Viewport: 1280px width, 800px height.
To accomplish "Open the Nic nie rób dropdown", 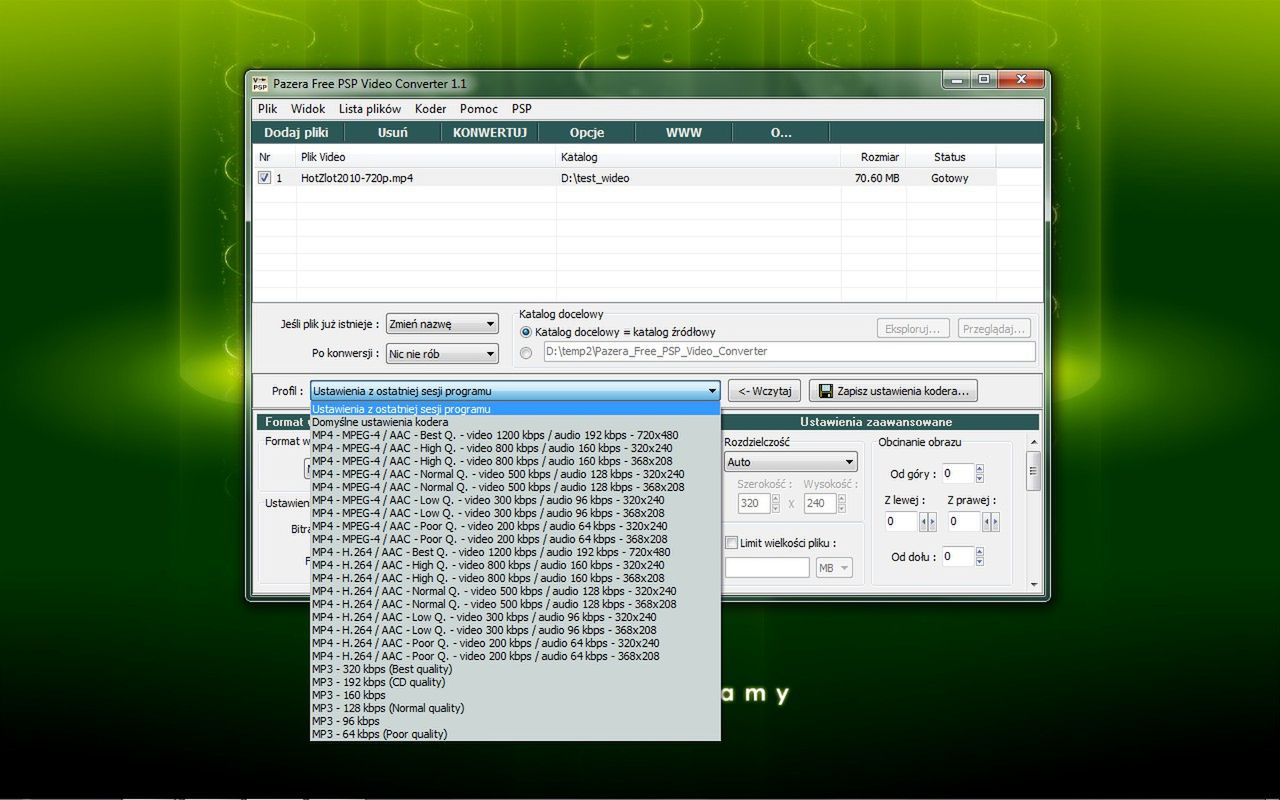I will click(442, 354).
